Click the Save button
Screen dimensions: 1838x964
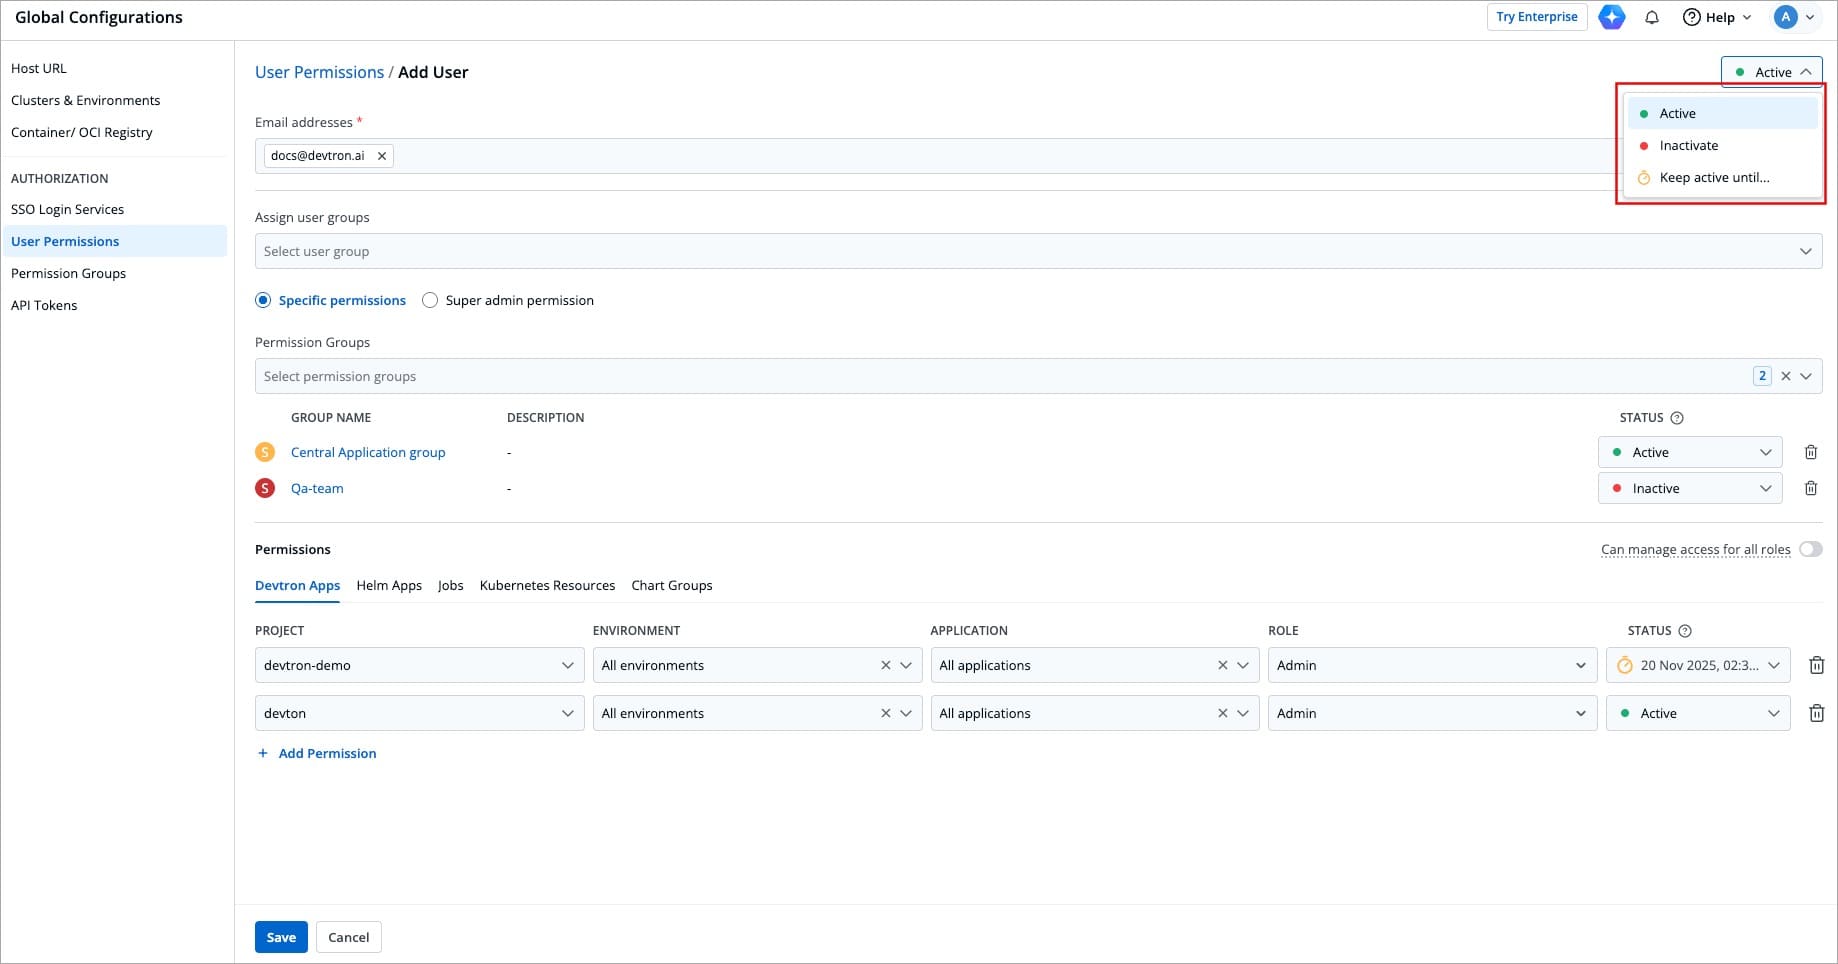click(281, 937)
